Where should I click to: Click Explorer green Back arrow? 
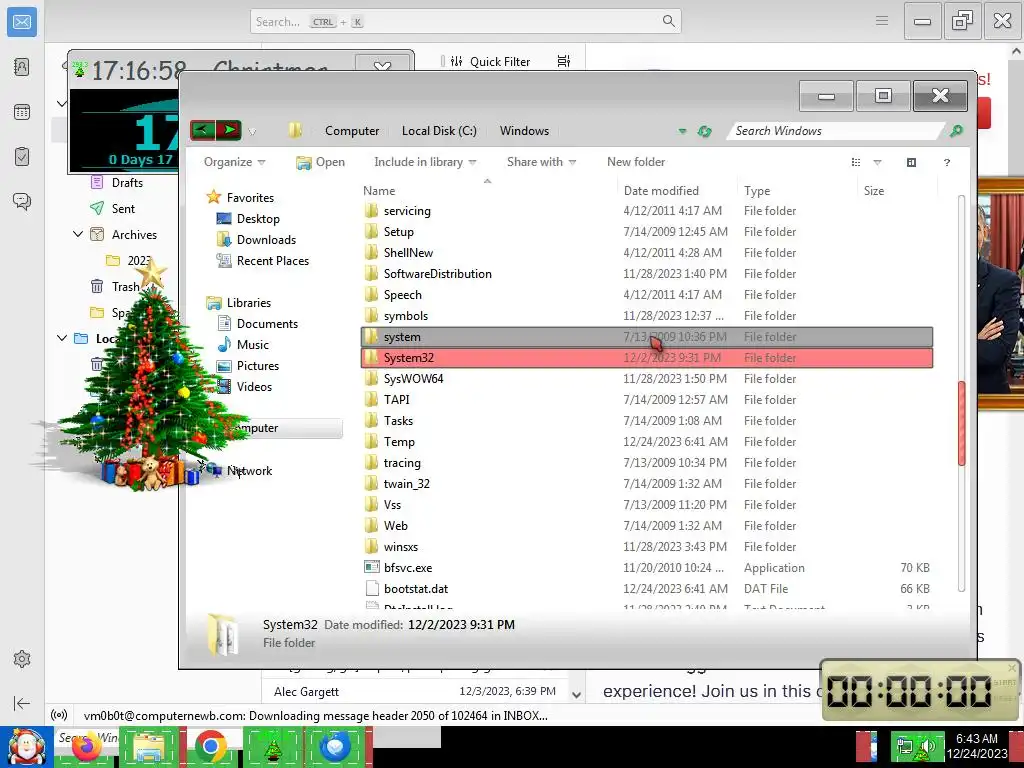tap(202, 130)
